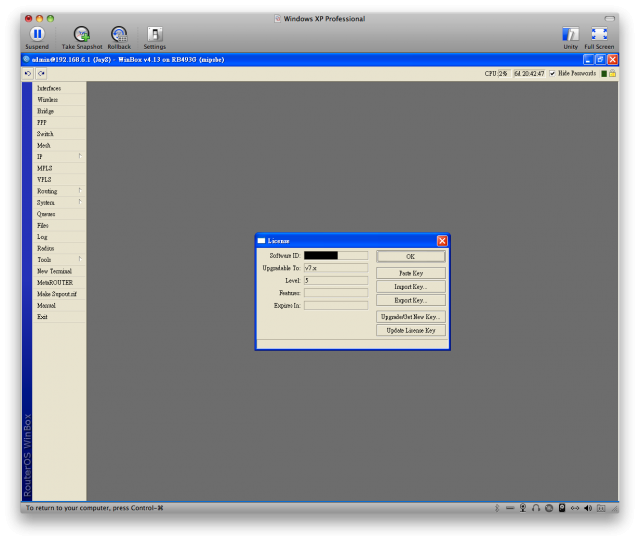640x542 pixels.
Task: Click the Mac toolbar pill button
Action: coord(610,18)
